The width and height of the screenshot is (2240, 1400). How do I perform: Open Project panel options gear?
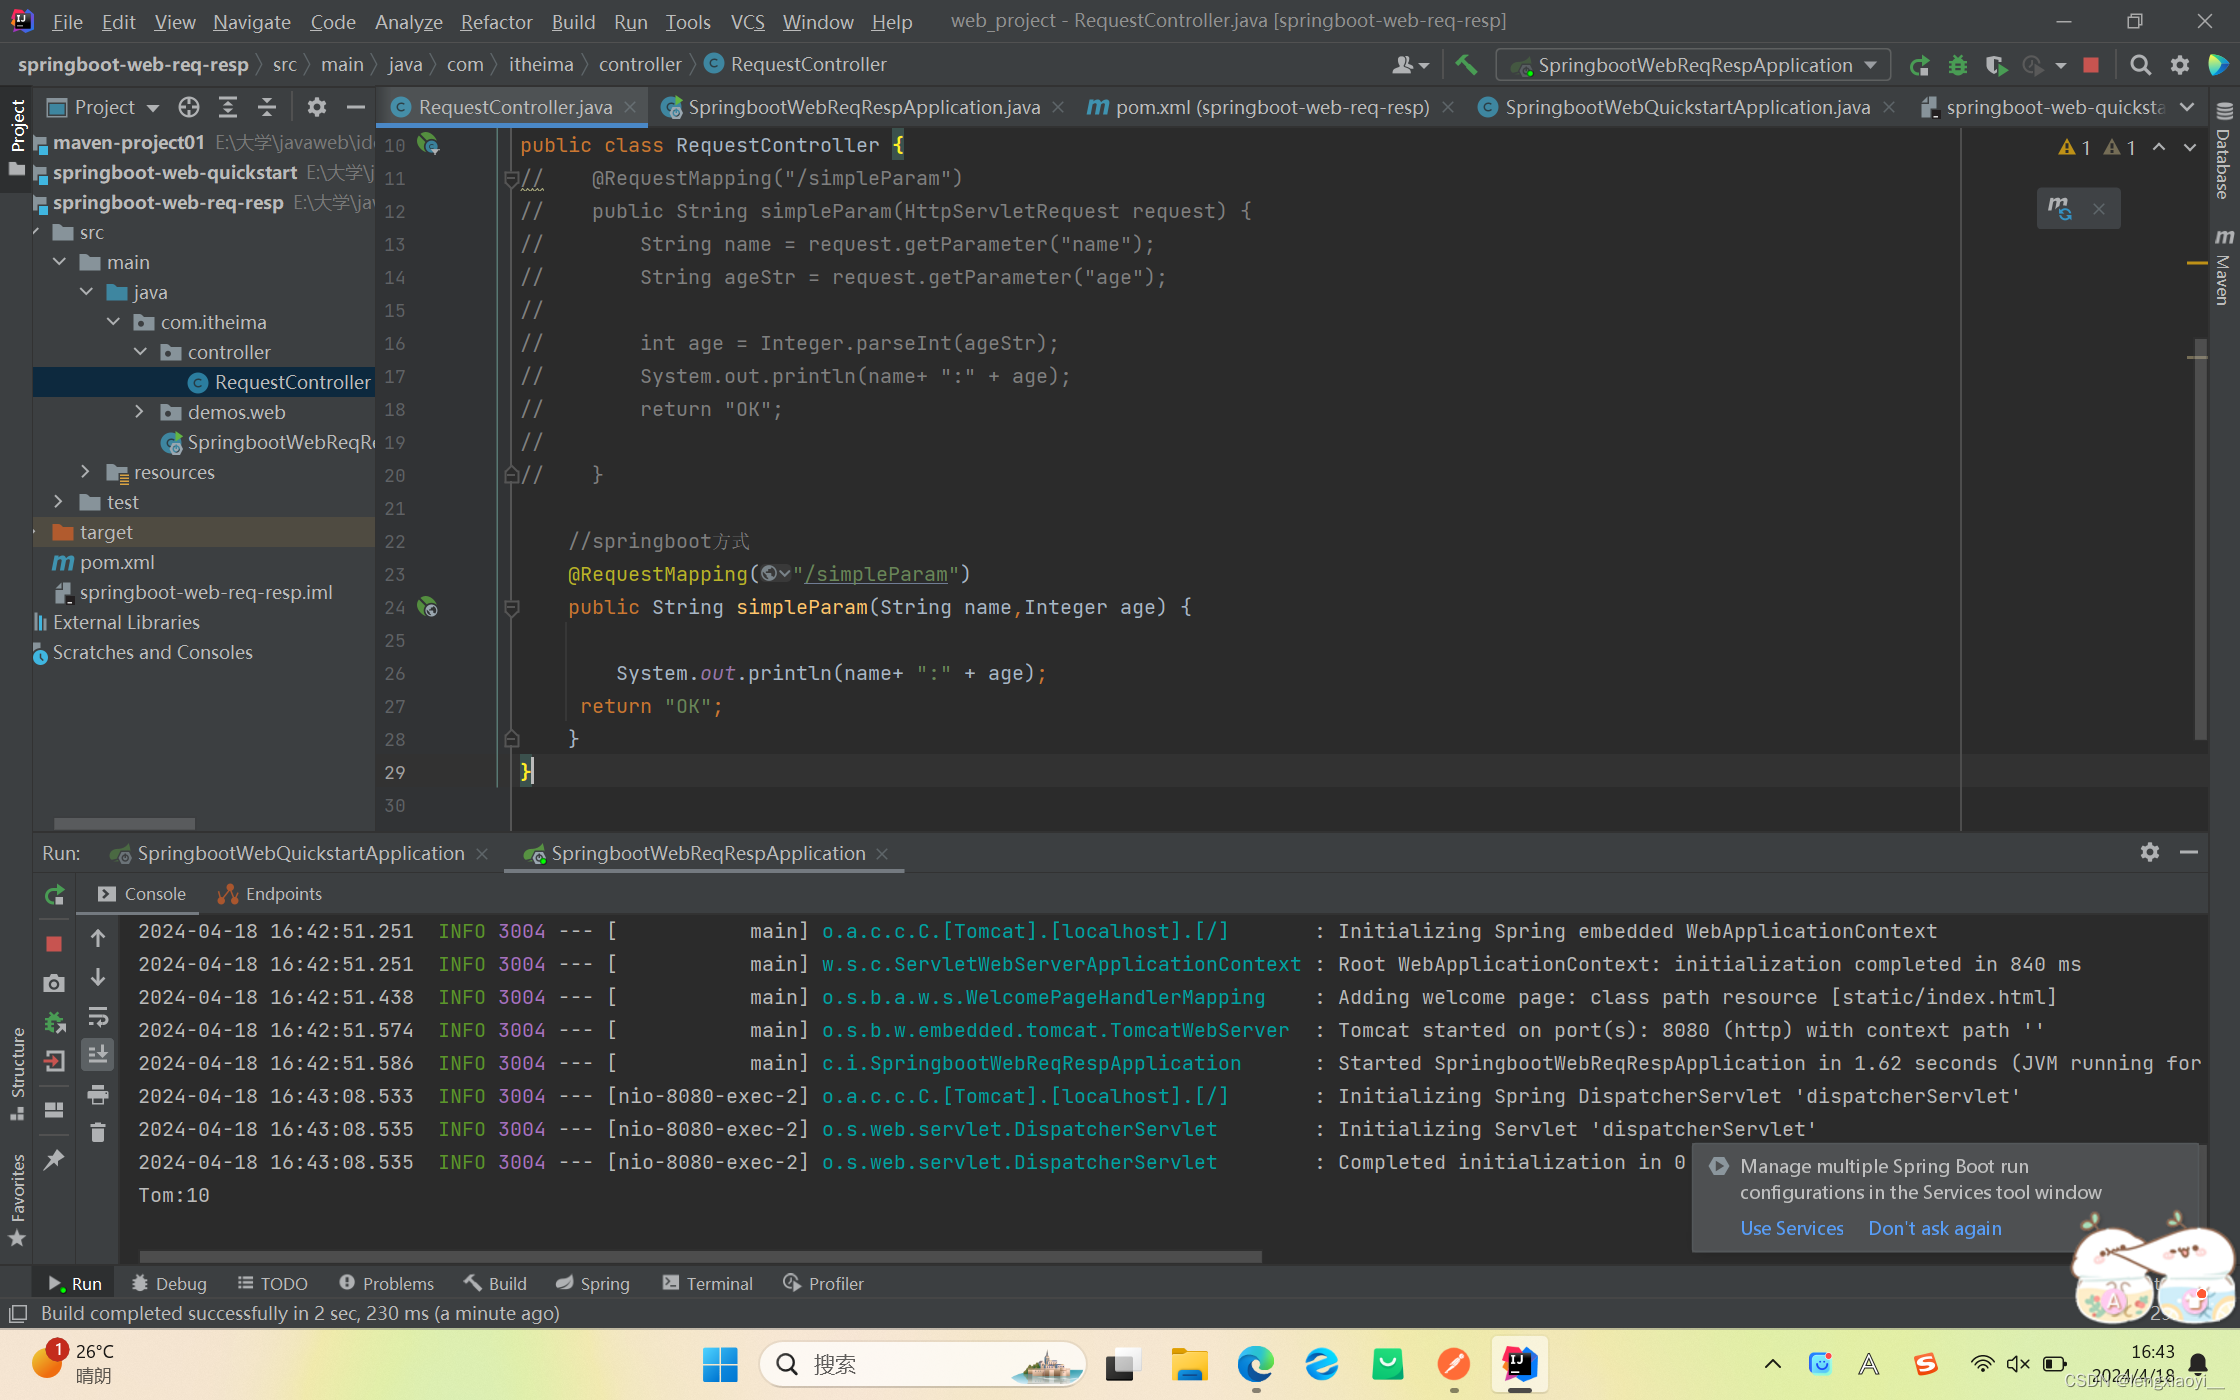tap(316, 107)
